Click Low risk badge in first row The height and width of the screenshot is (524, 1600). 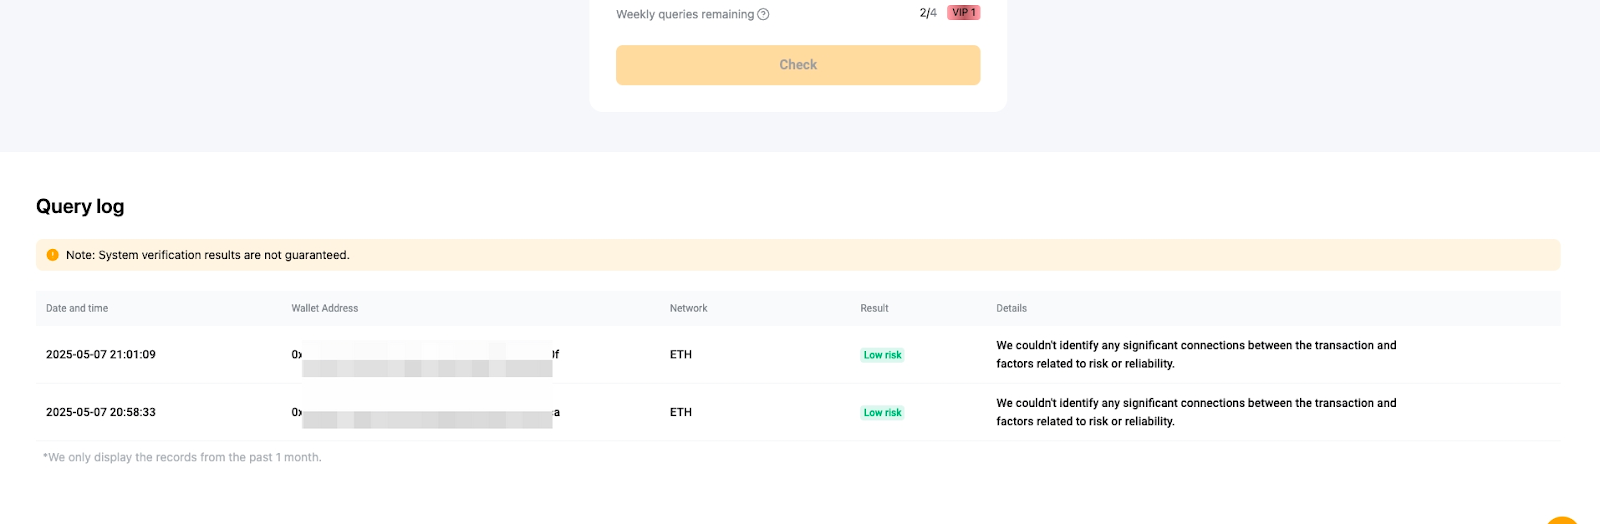tap(882, 355)
